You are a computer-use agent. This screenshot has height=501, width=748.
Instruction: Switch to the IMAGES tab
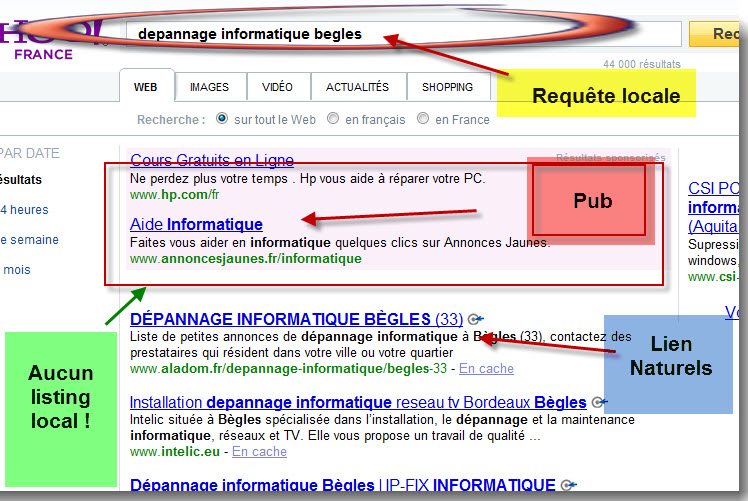(209, 87)
